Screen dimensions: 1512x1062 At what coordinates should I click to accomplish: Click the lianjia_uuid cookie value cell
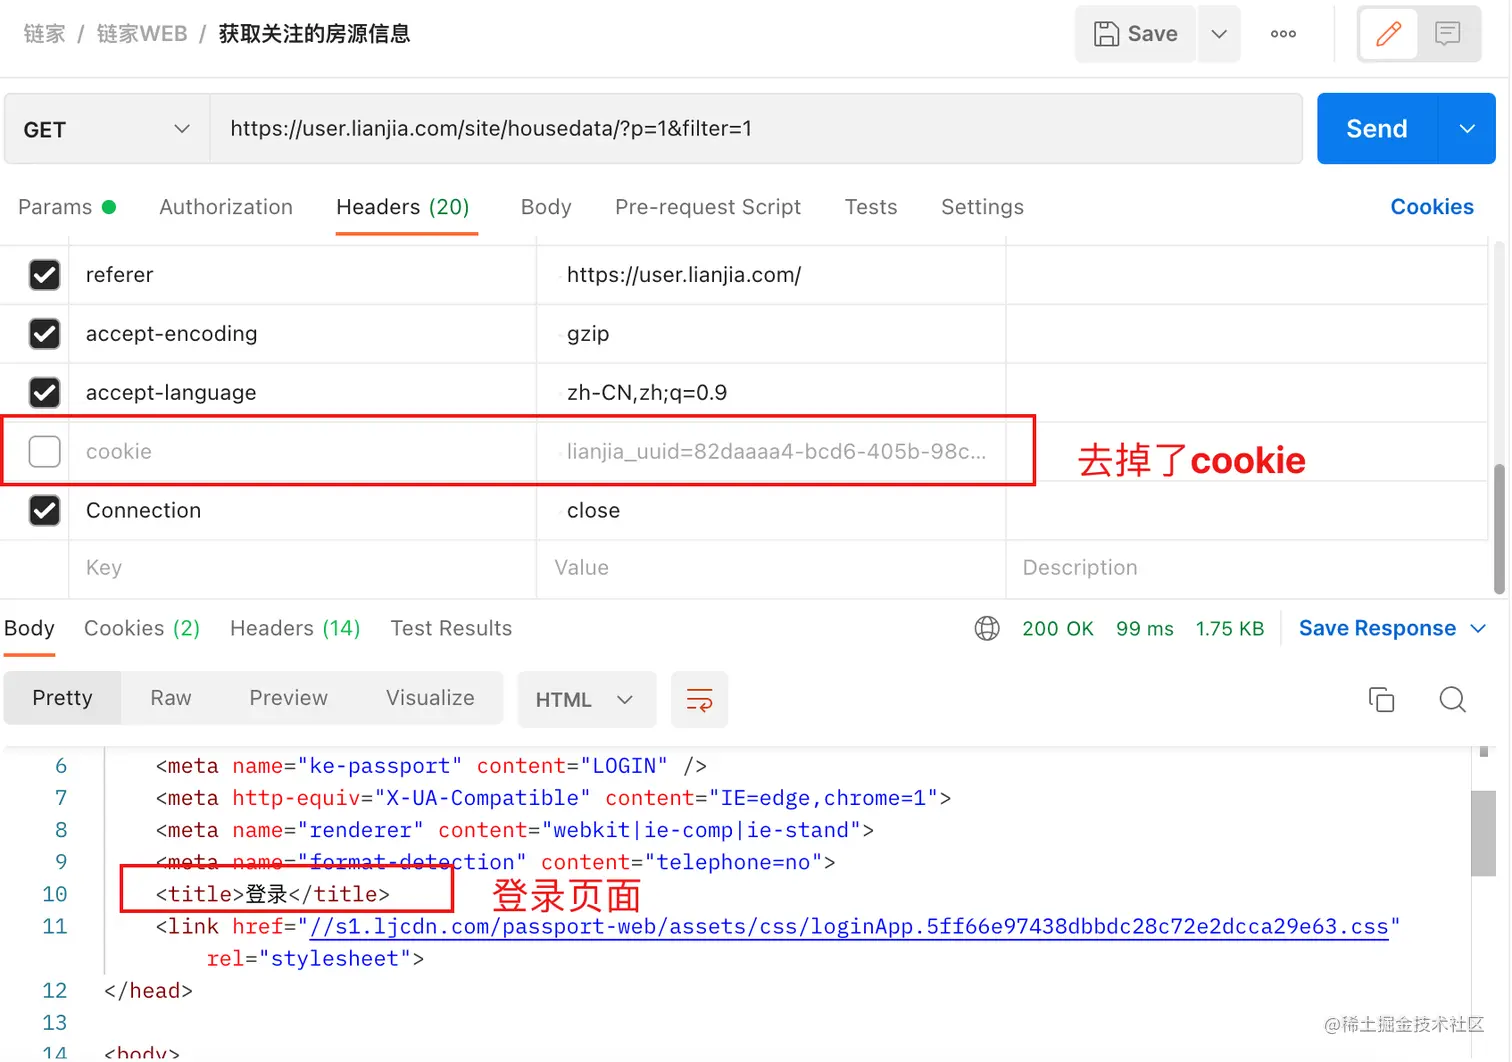click(x=771, y=452)
